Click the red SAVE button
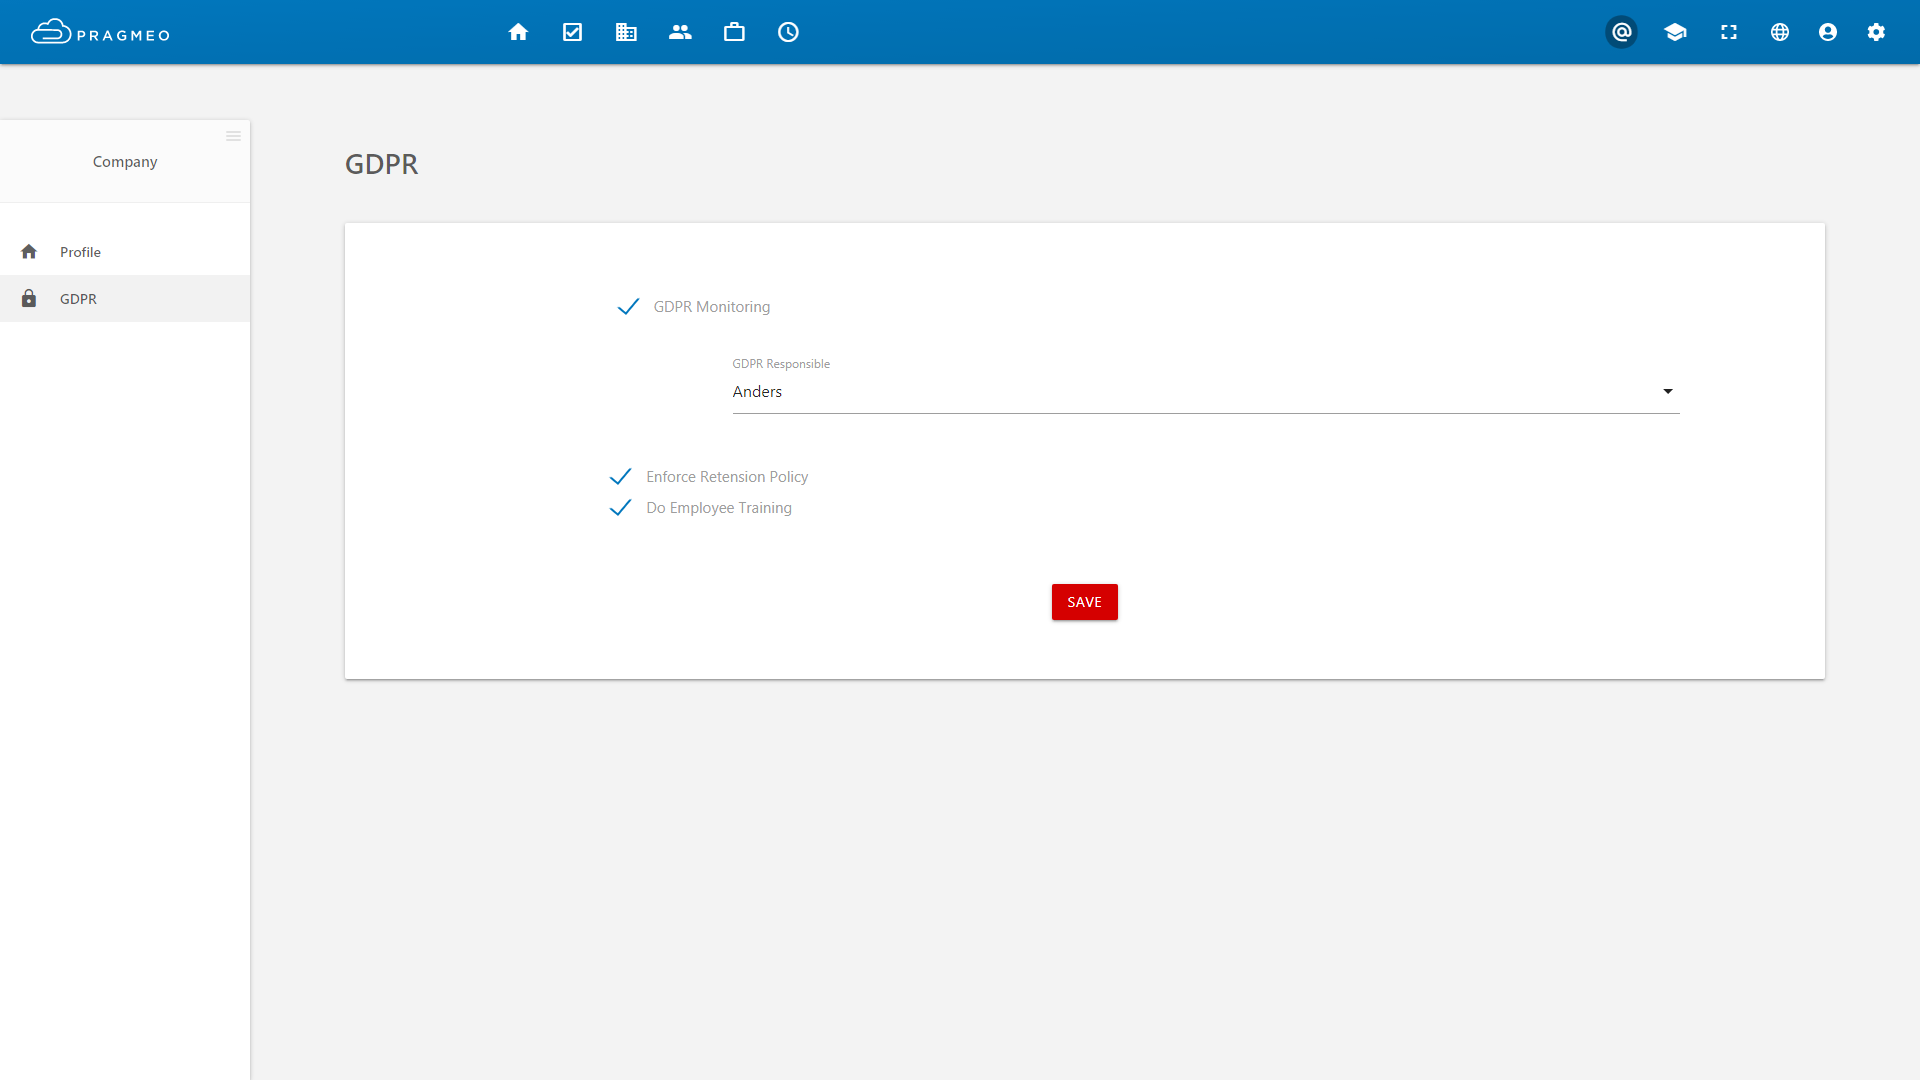The height and width of the screenshot is (1080, 1920). coord(1084,602)
